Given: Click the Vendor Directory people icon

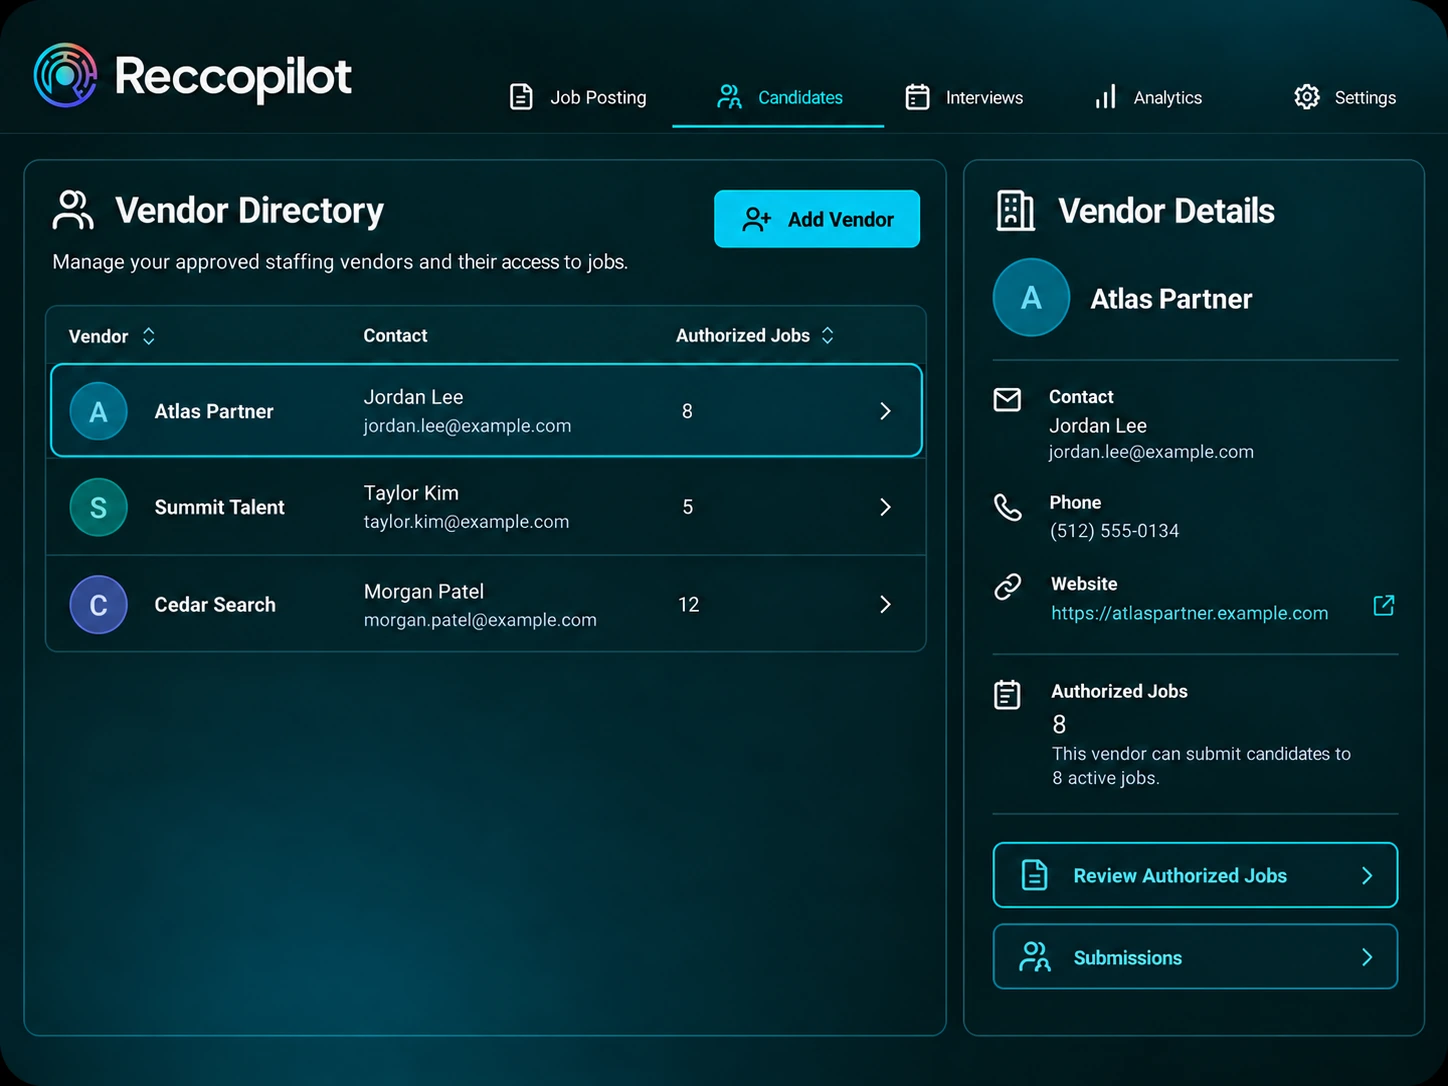Looking at the screenshot, I should (x=73, y=210).
